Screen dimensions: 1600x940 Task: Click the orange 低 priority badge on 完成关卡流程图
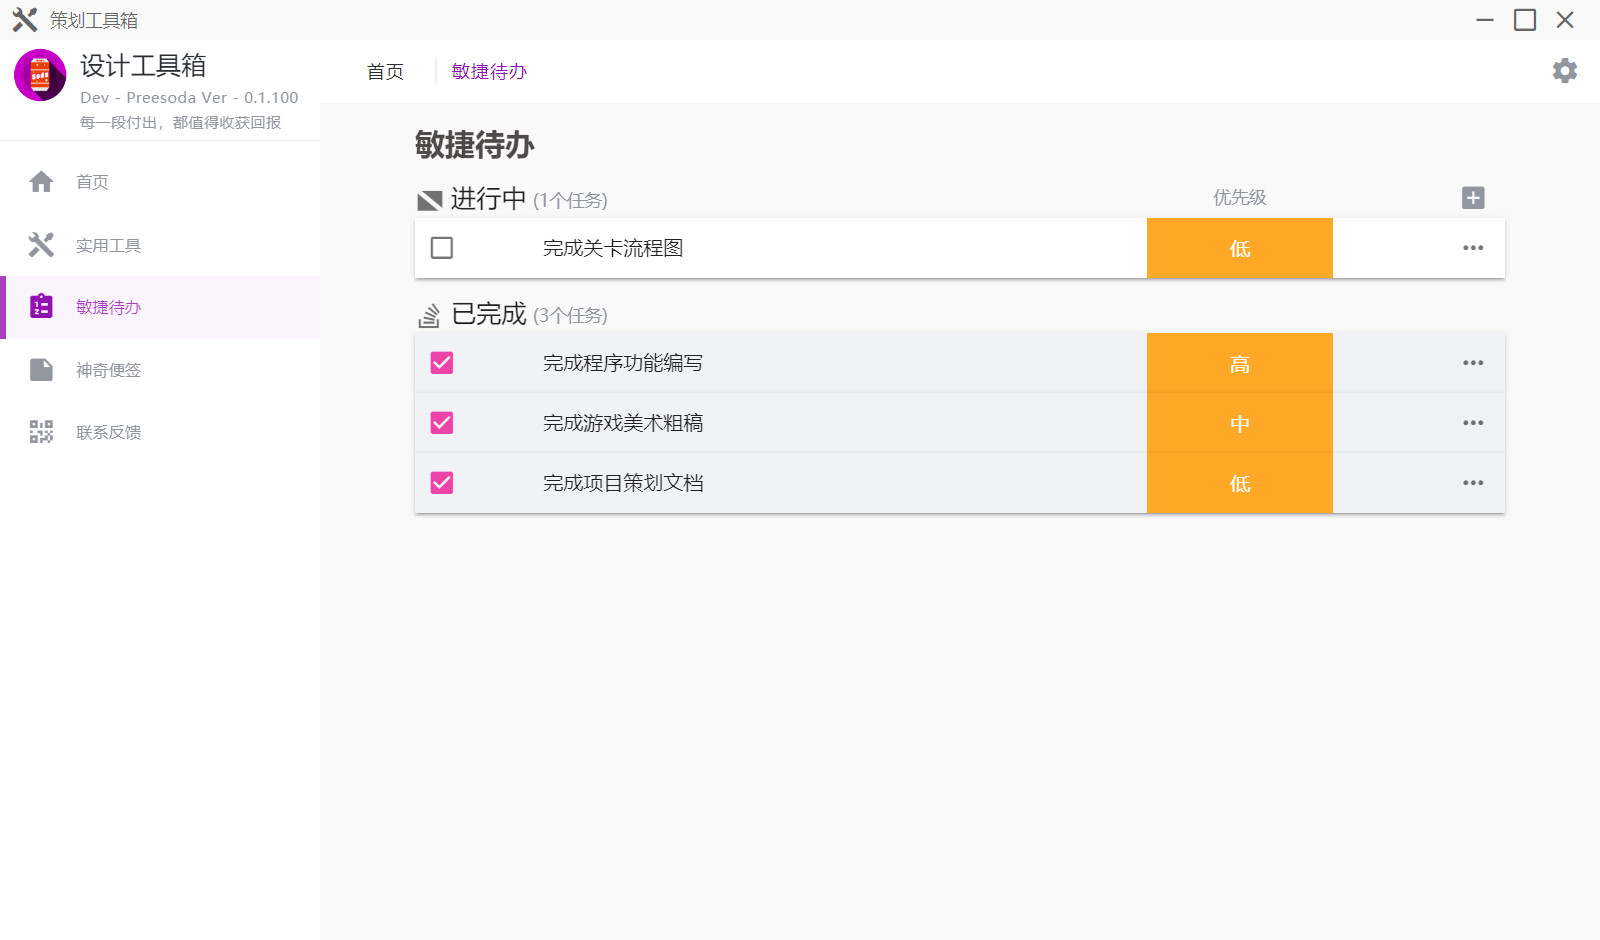[x=1239, y=248]
